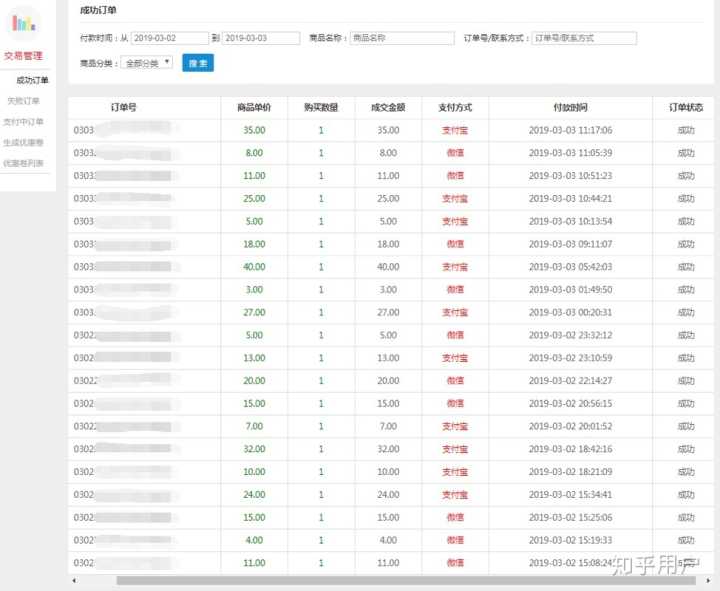Go to 支付中订单 in the sidebar
The height and width of the screenshot is (591, 720).
tap(24, 122)
